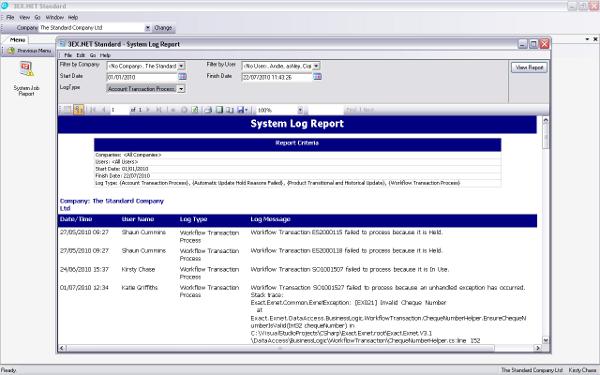Select date cell 24/06/2010 15:37
The width and height of the screenshot is (600, 375).
click(84, 269)
